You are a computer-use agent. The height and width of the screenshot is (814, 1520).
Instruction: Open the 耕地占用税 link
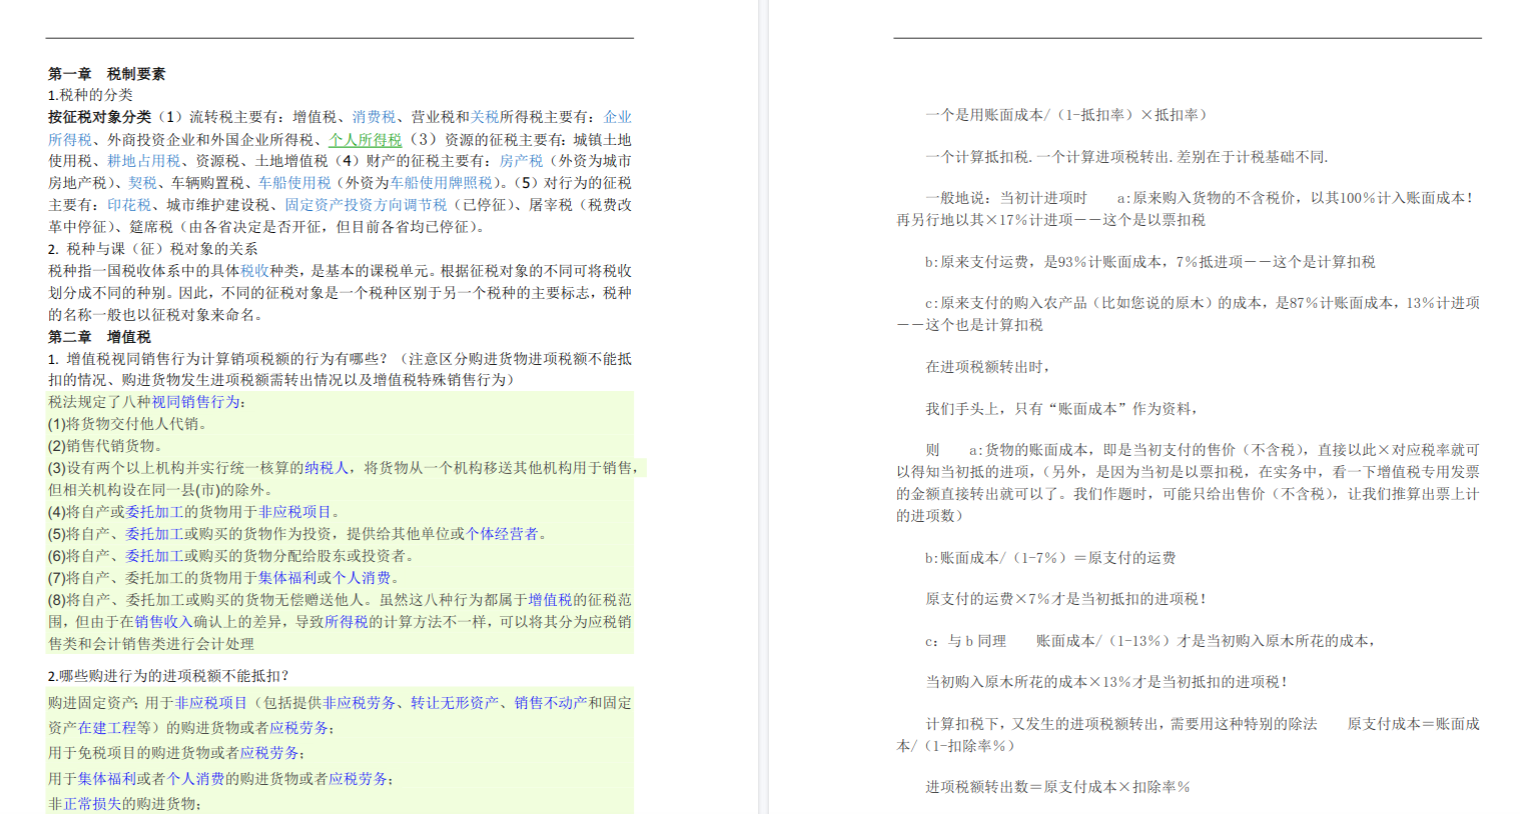(x=144, y=161)
